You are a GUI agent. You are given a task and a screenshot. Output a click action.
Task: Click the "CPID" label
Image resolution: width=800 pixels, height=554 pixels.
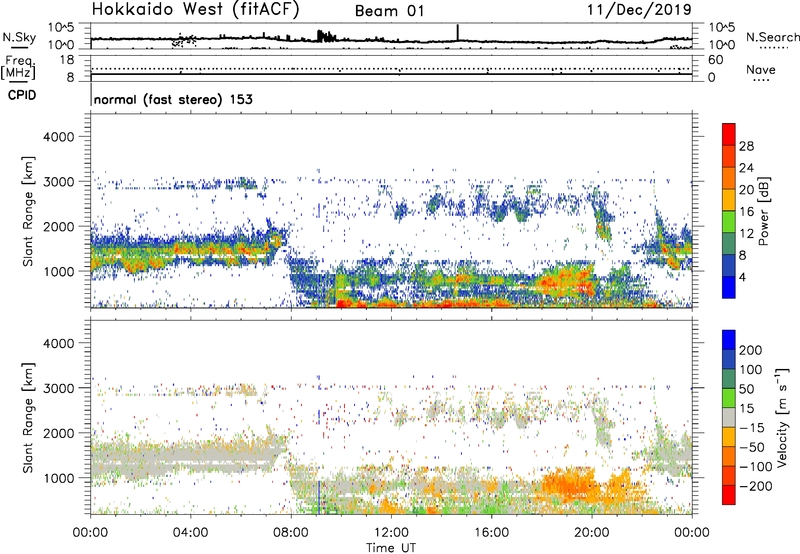tap(22, 95)
